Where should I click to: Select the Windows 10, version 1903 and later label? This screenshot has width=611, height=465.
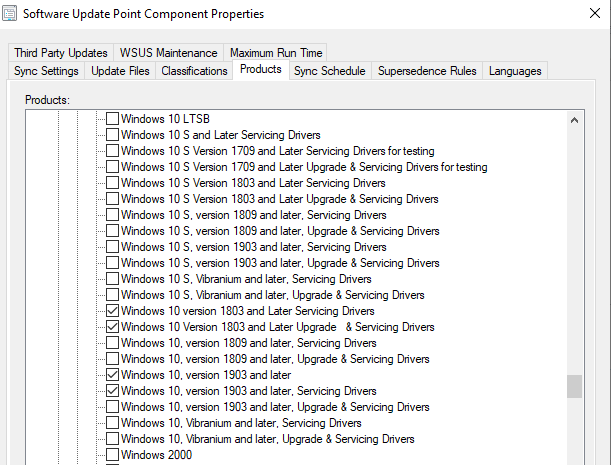(206, 375)
